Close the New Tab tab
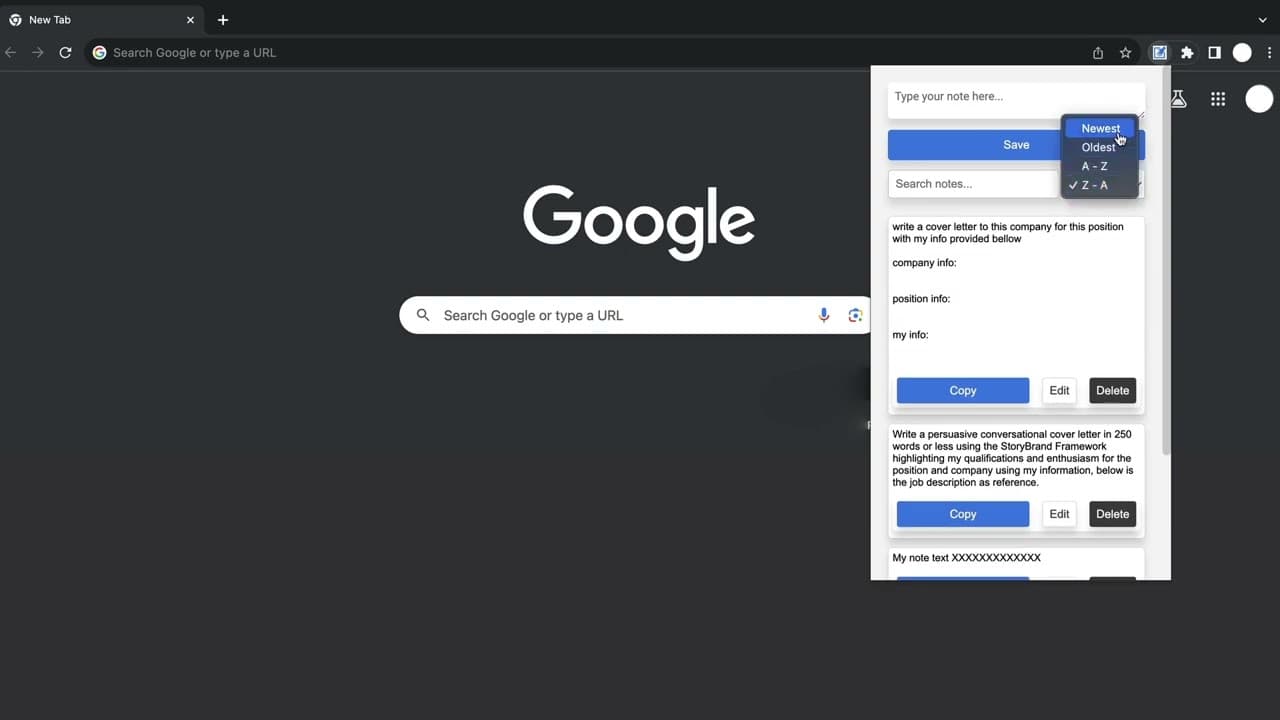The height and width of the screenshot is (720, 1280). click(190, 20)
